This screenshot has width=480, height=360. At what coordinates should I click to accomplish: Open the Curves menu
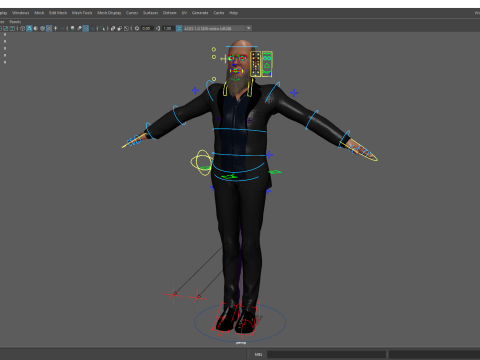click(x=132, y=13)
